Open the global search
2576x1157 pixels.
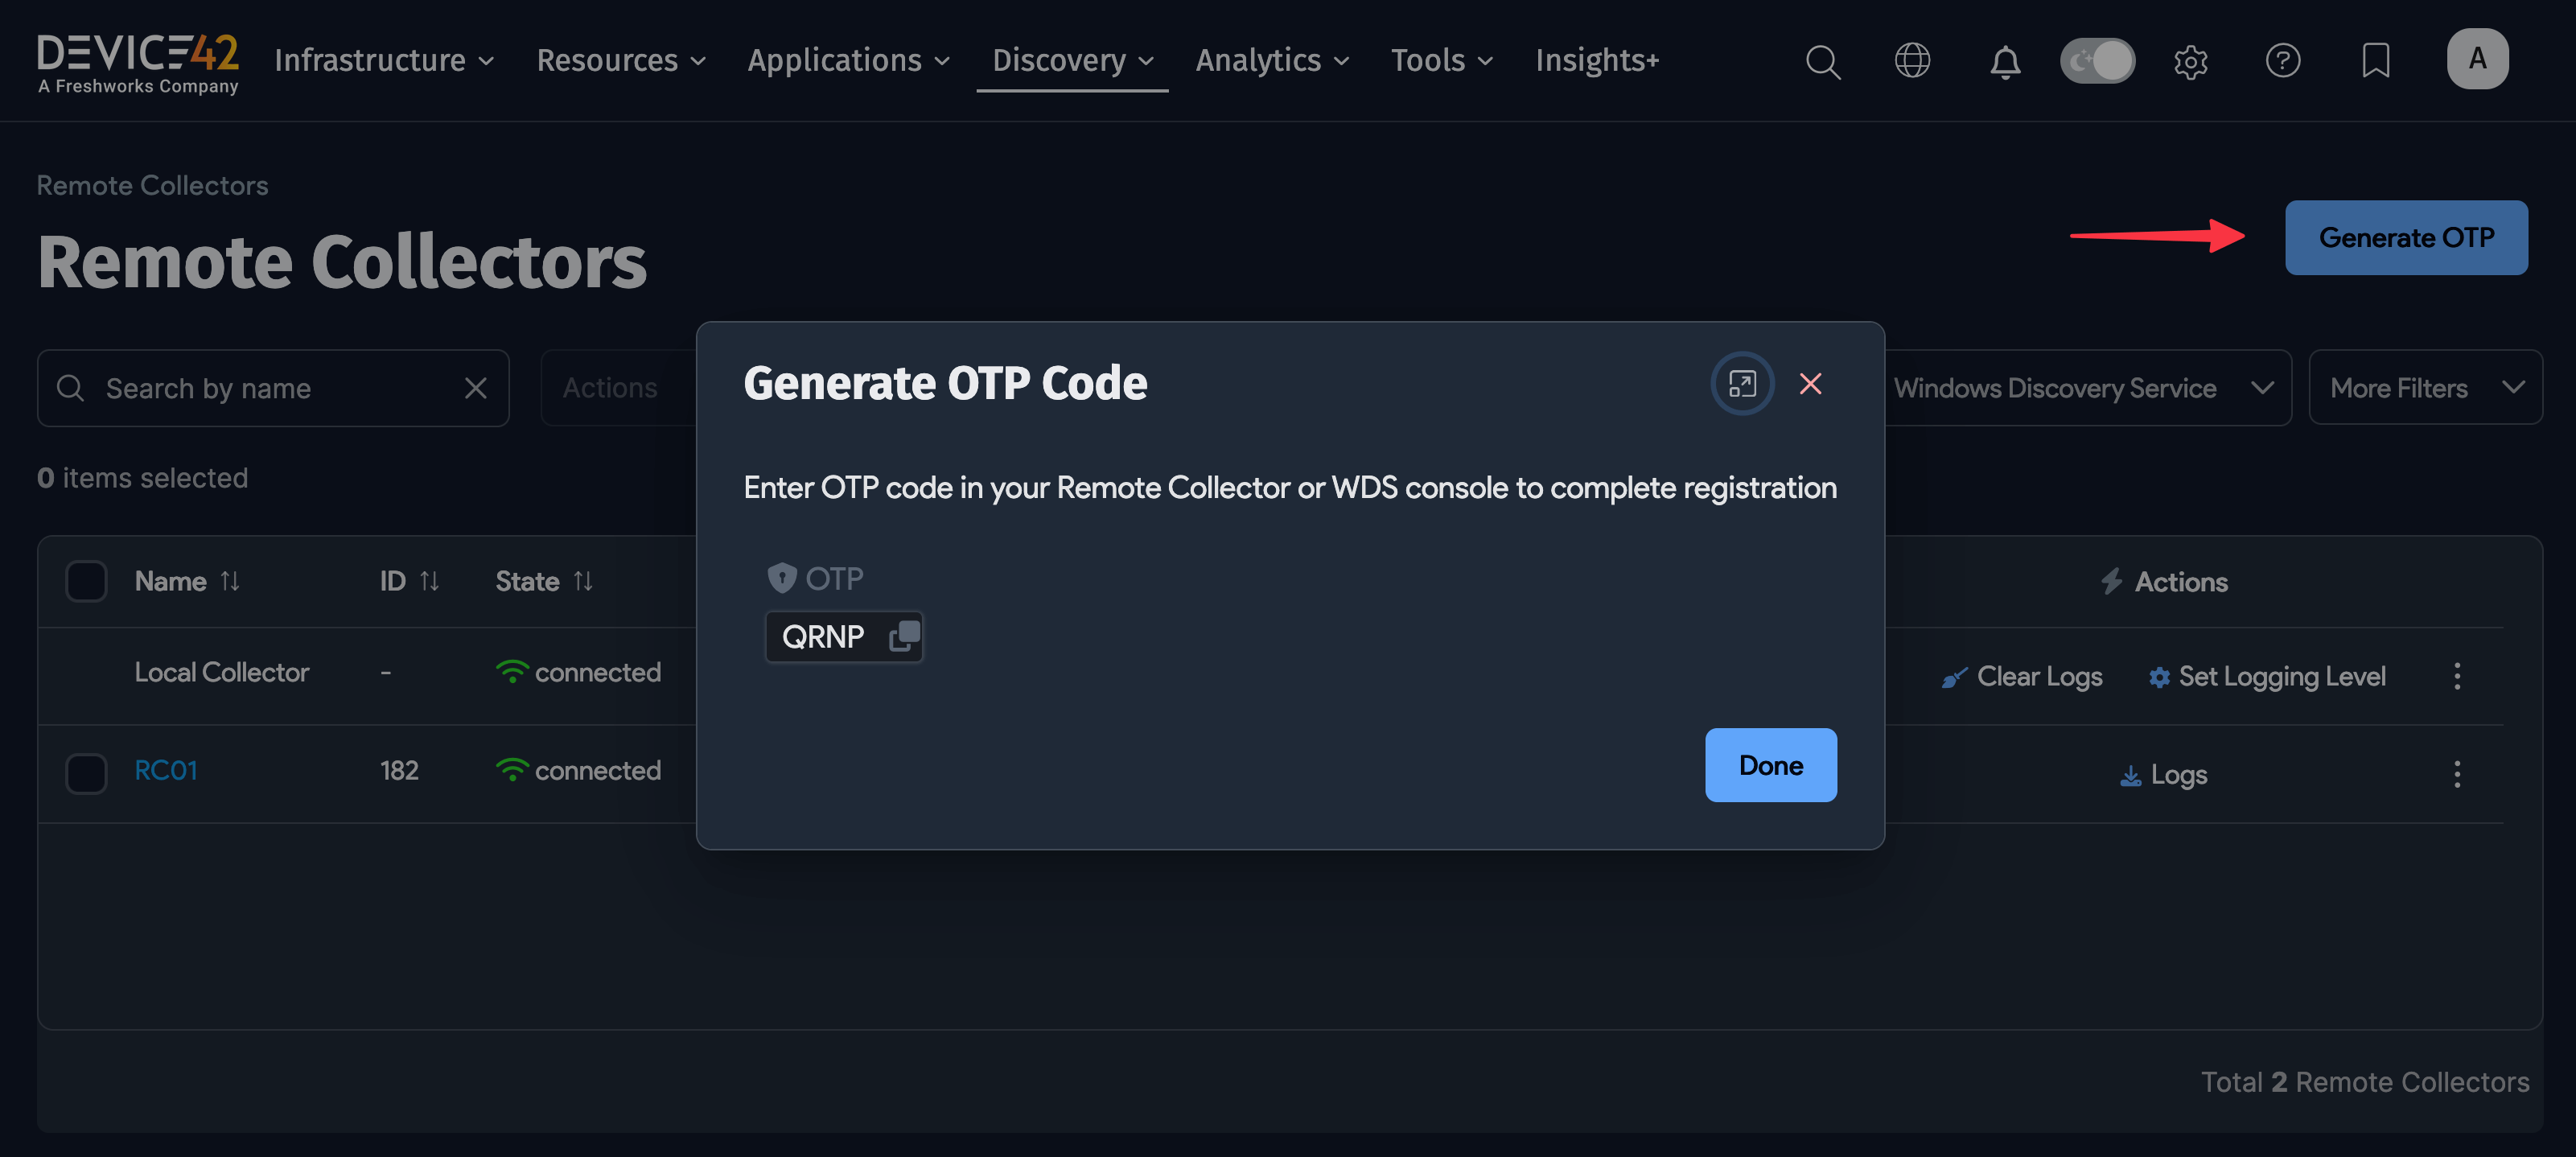click(1823, 61)
